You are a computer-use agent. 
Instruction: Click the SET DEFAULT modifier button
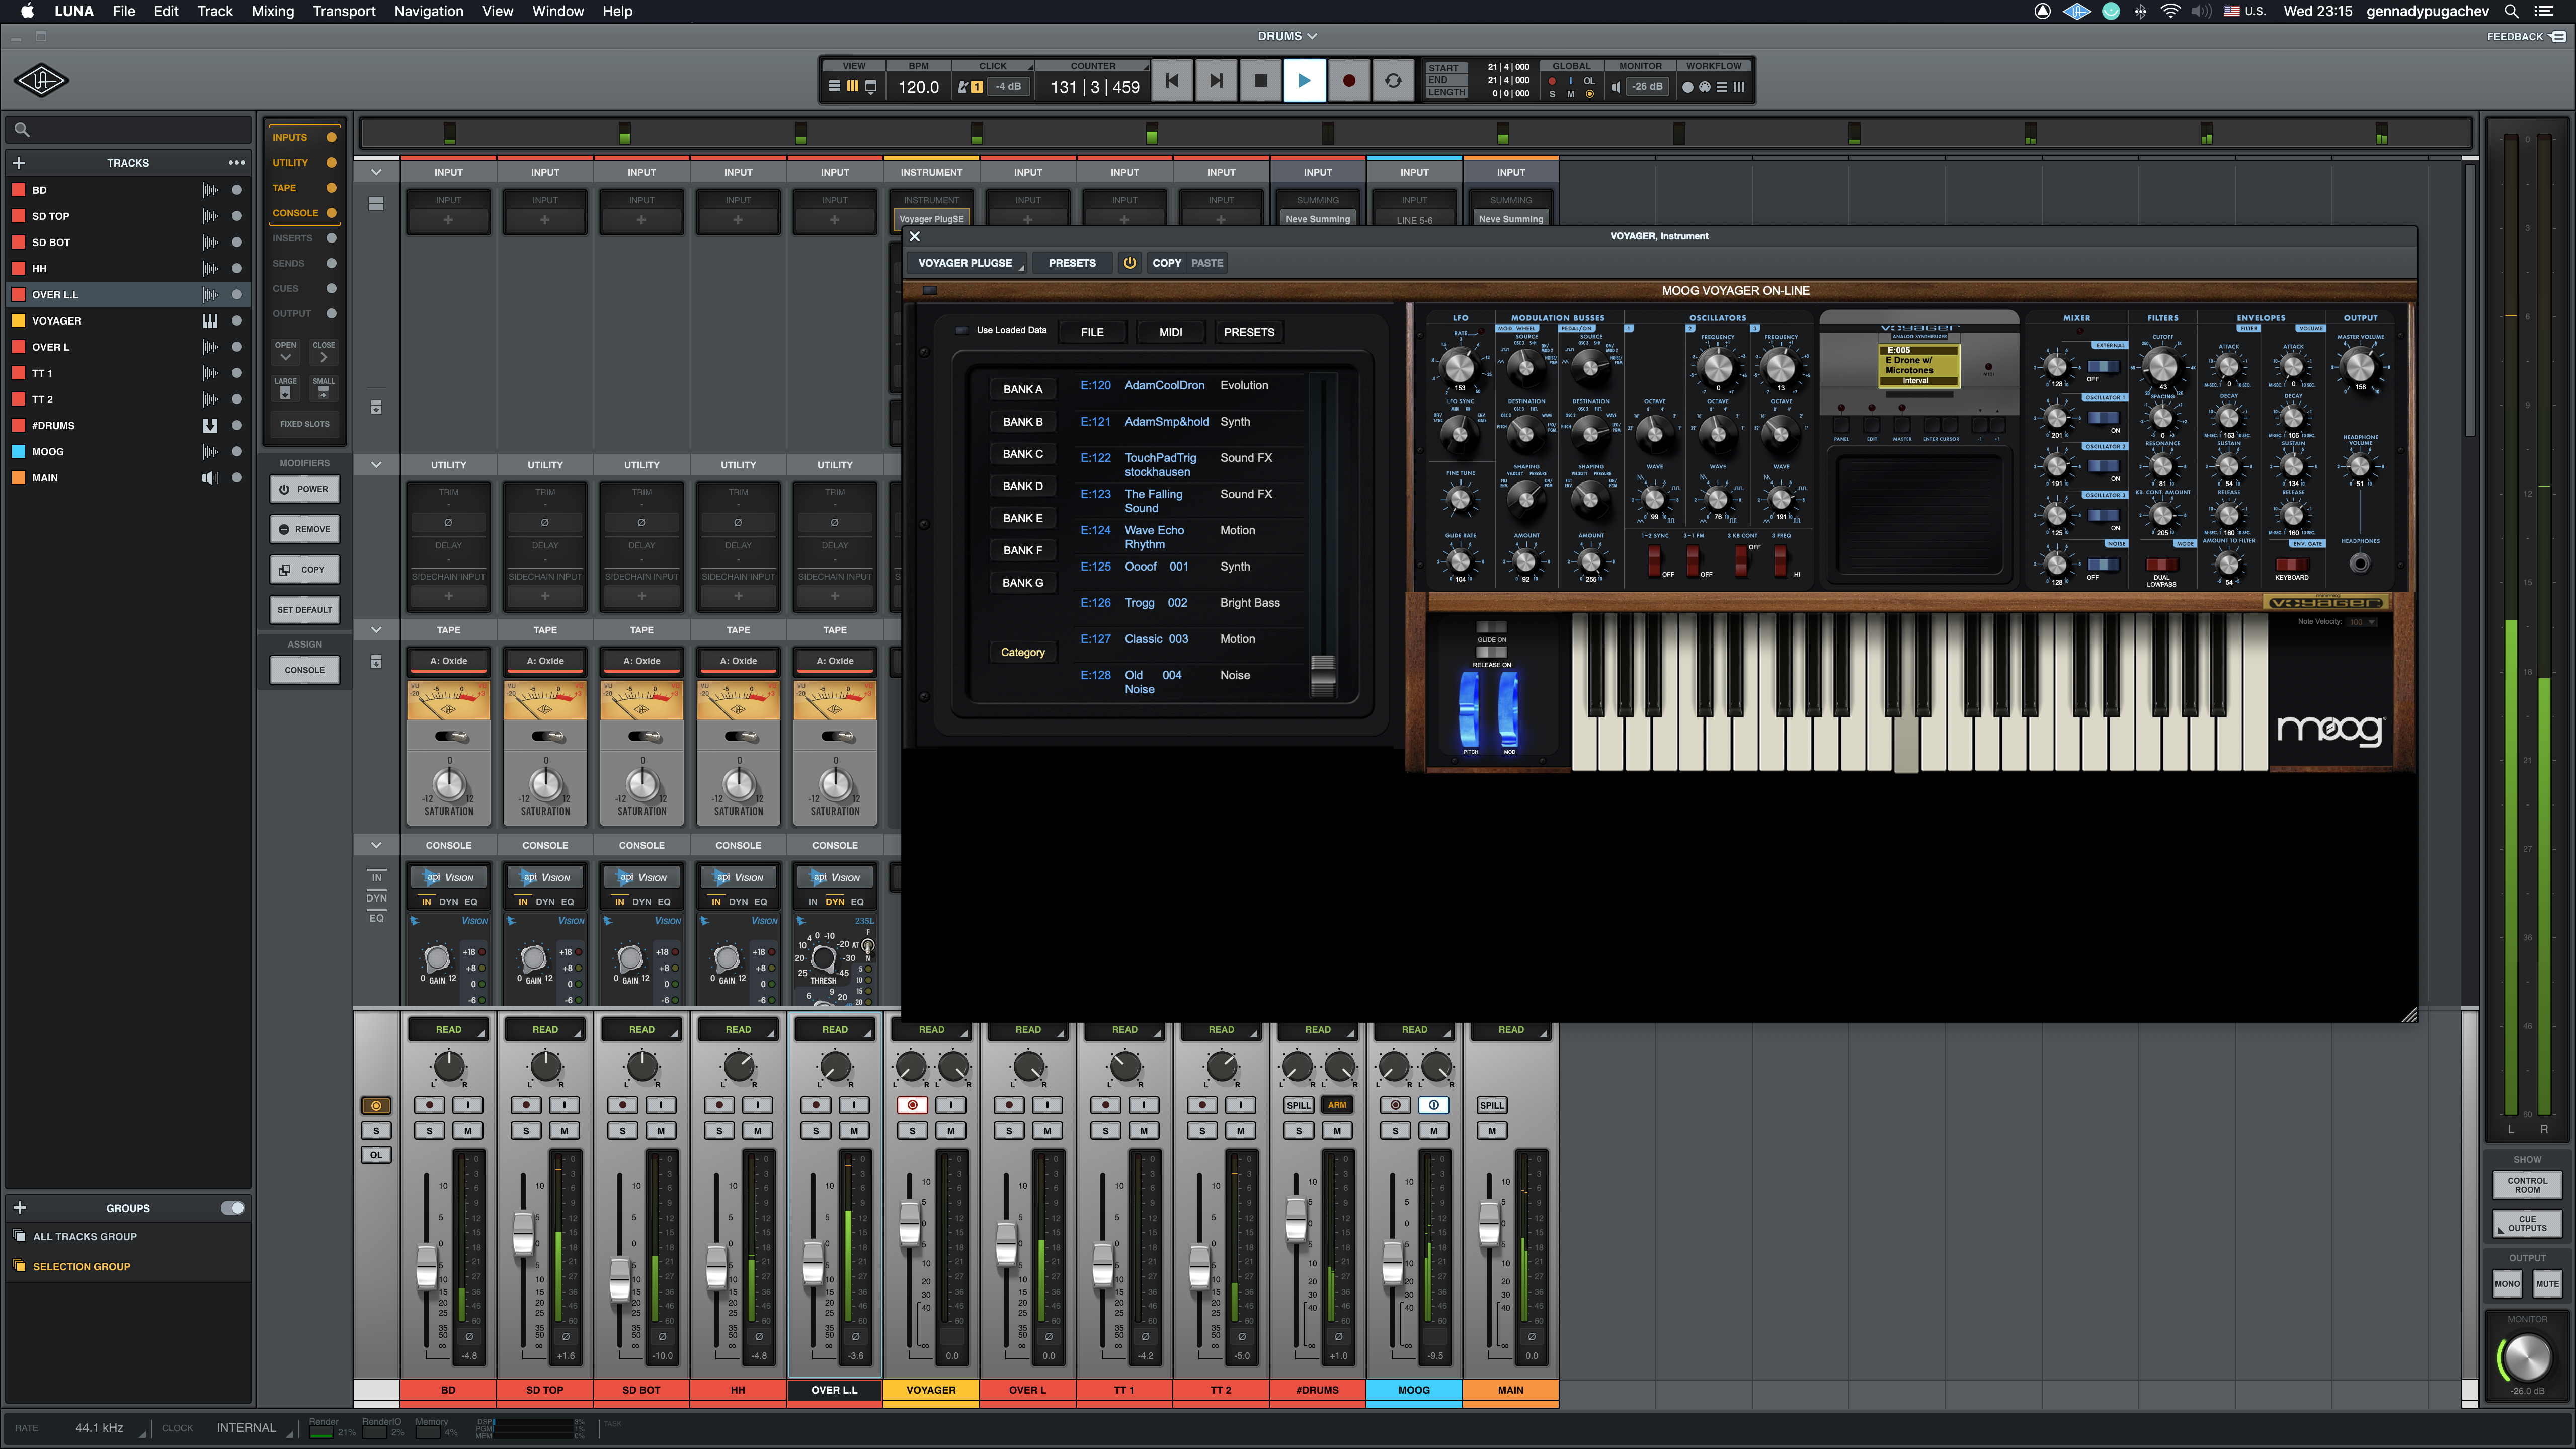304,610
